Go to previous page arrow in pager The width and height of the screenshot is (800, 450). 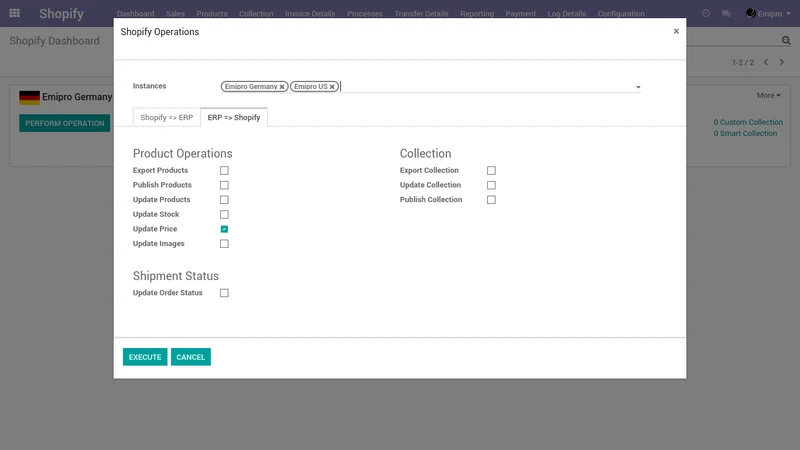tap(766, 62)
